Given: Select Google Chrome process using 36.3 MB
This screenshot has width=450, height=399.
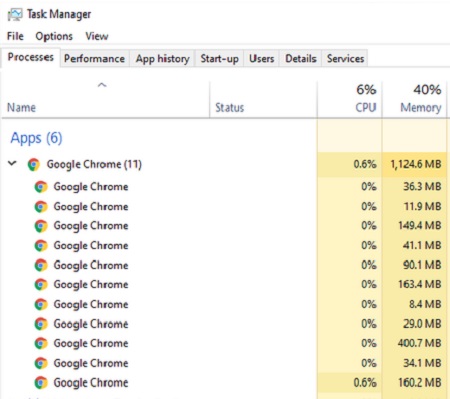Looking at the screenshot, I should click(x=91, y=187).
